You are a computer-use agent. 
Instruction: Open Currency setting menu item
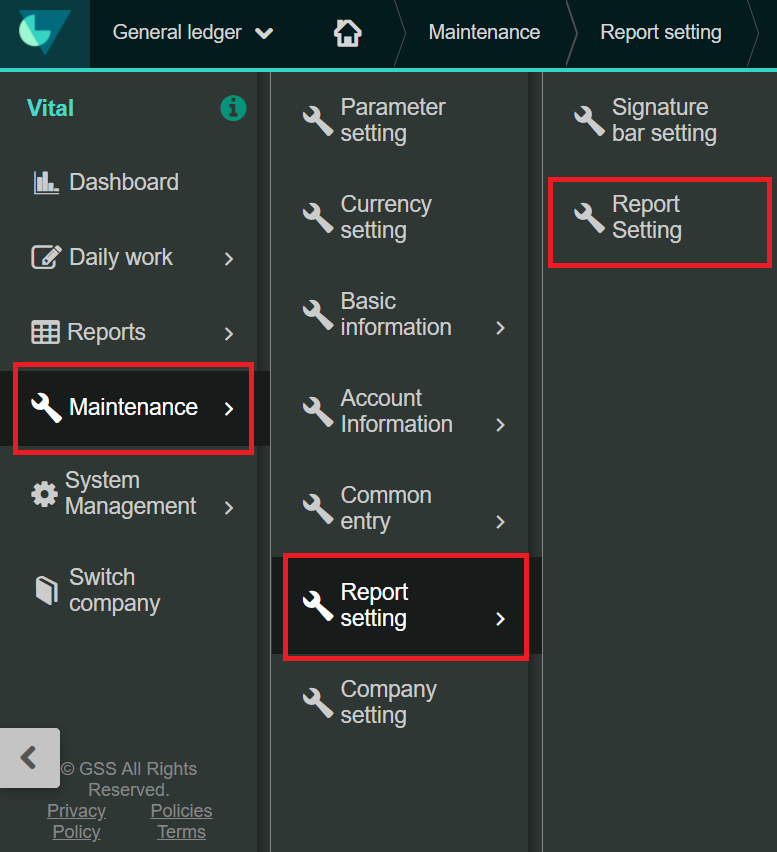(x=386, y=217)
